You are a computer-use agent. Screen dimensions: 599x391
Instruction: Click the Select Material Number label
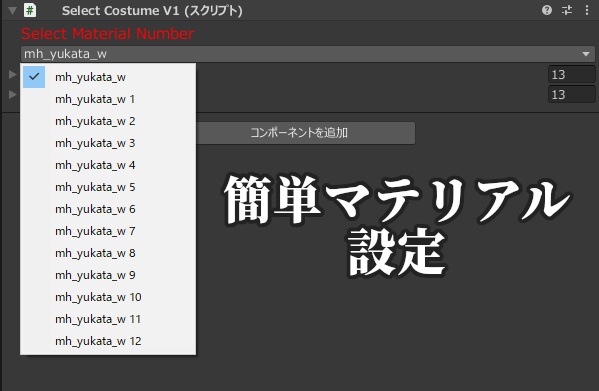click(x=108, y=34)
